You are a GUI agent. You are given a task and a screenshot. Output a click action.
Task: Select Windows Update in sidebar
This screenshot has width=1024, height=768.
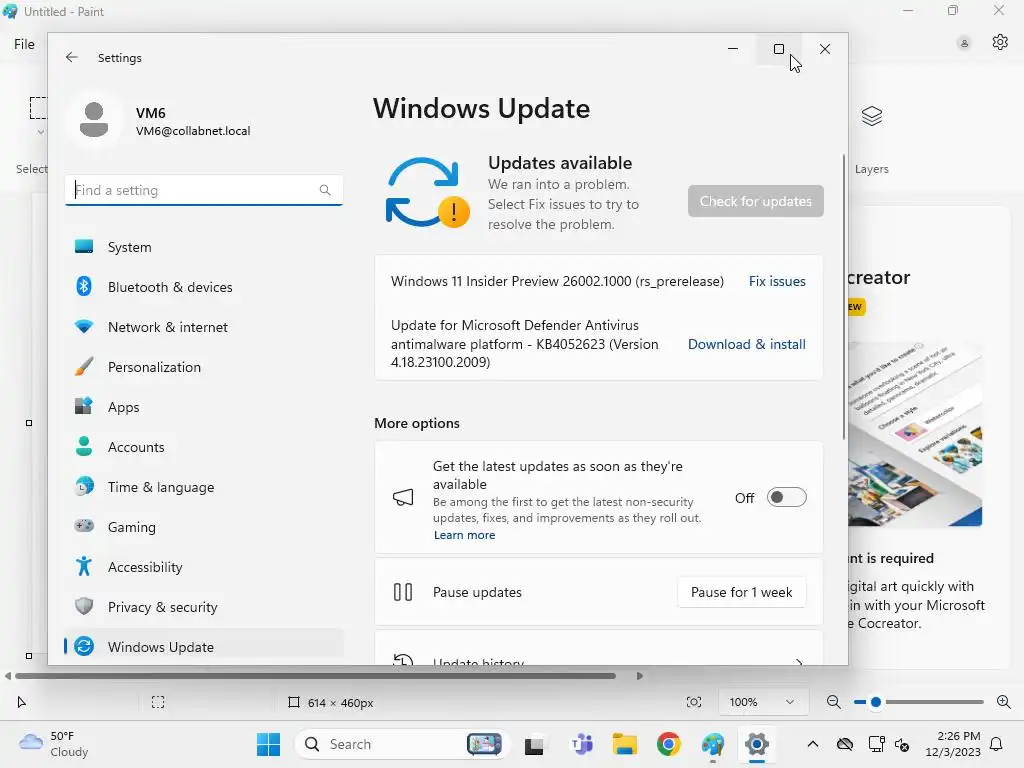(x=204, y=647)
